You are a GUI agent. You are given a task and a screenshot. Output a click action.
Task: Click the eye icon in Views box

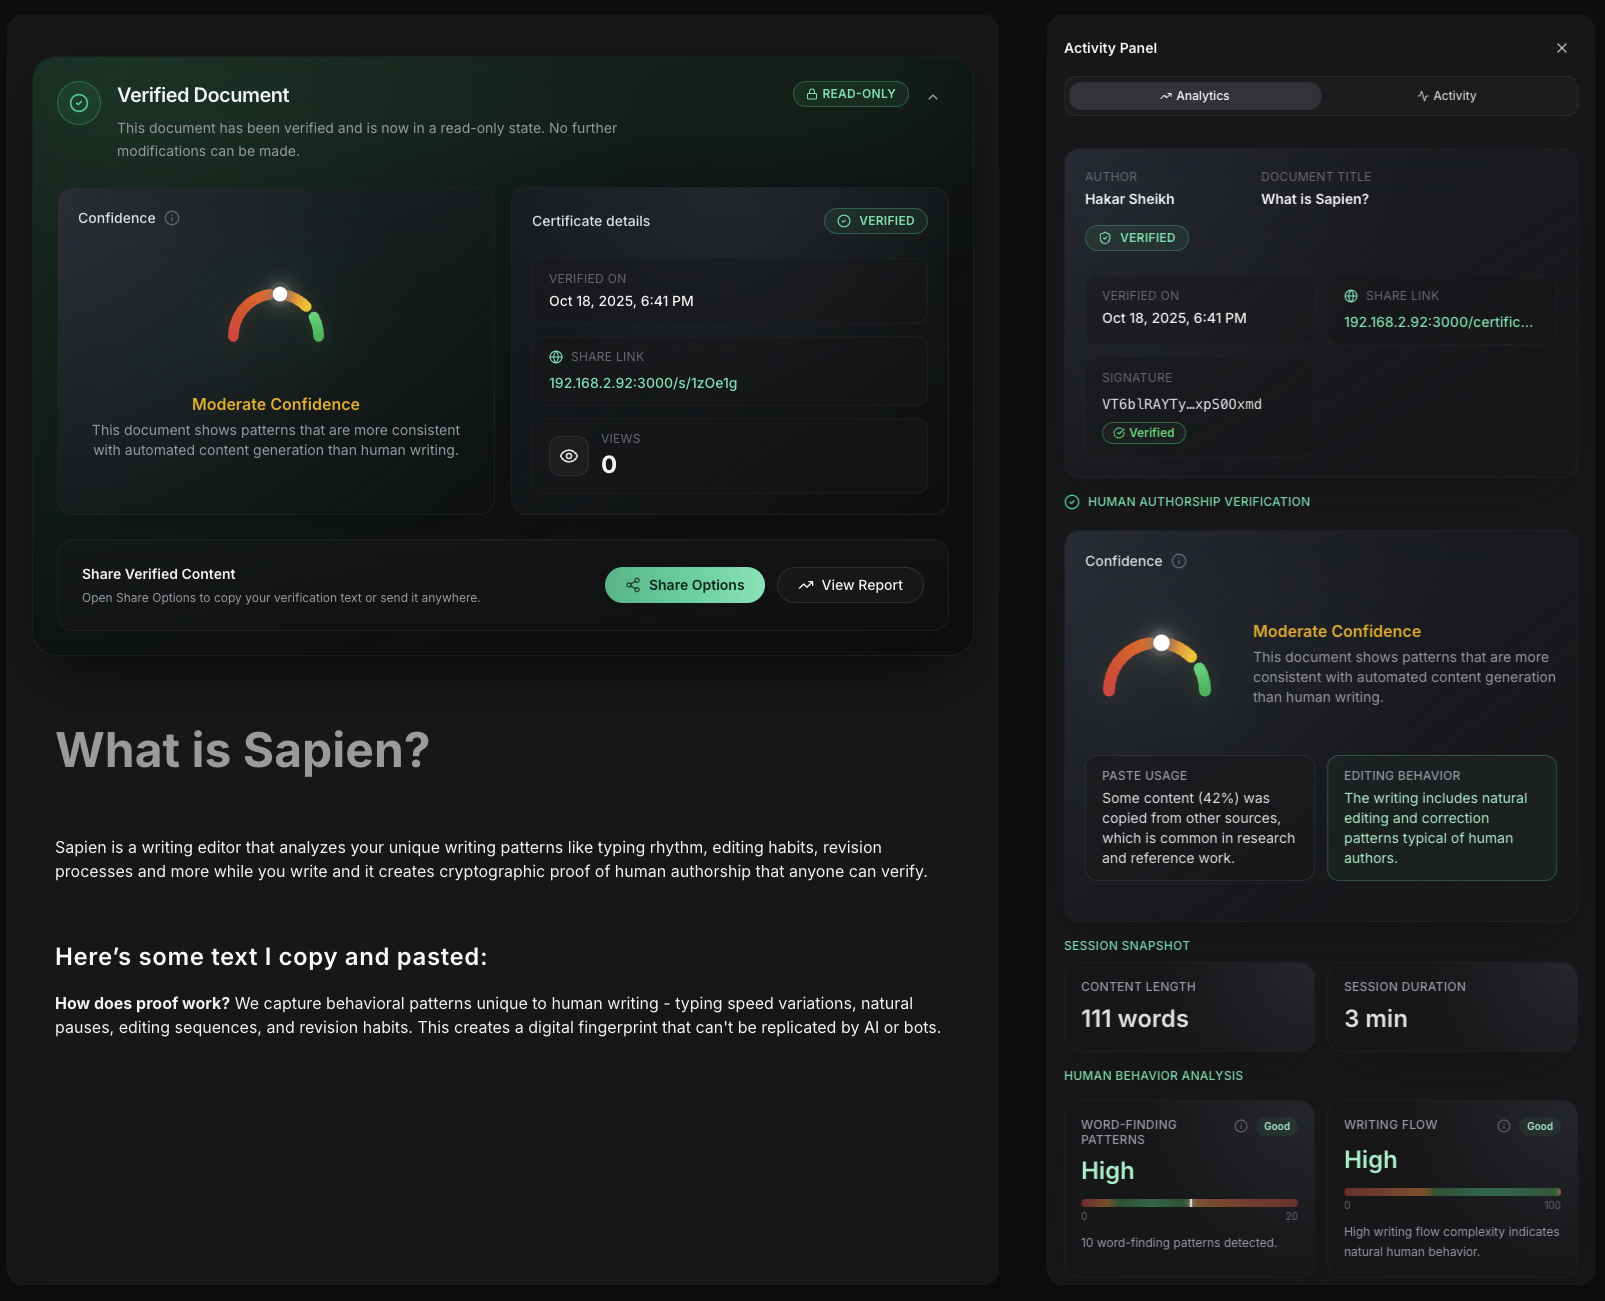coord(569,456)
